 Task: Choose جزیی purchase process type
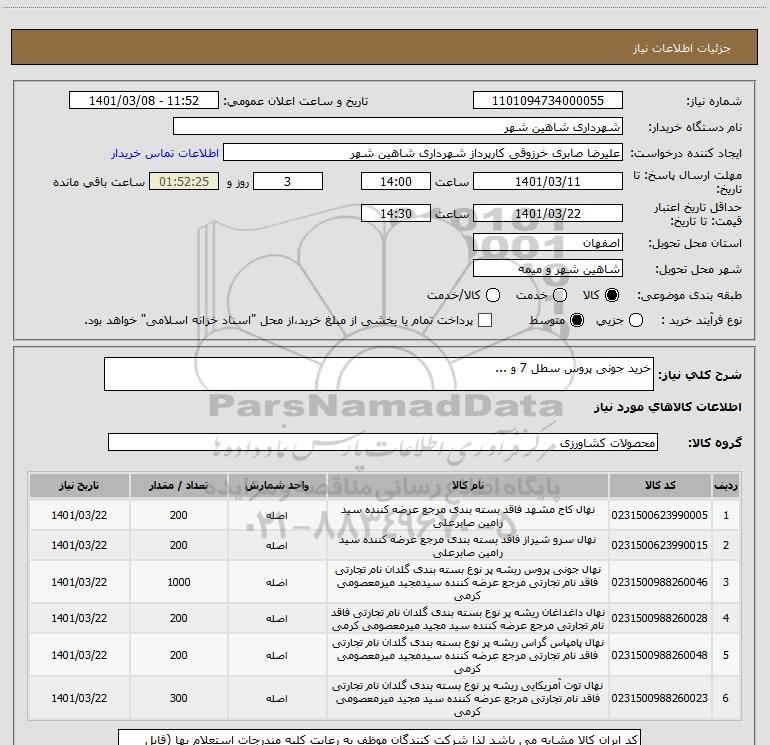click(x=636, y=320)
